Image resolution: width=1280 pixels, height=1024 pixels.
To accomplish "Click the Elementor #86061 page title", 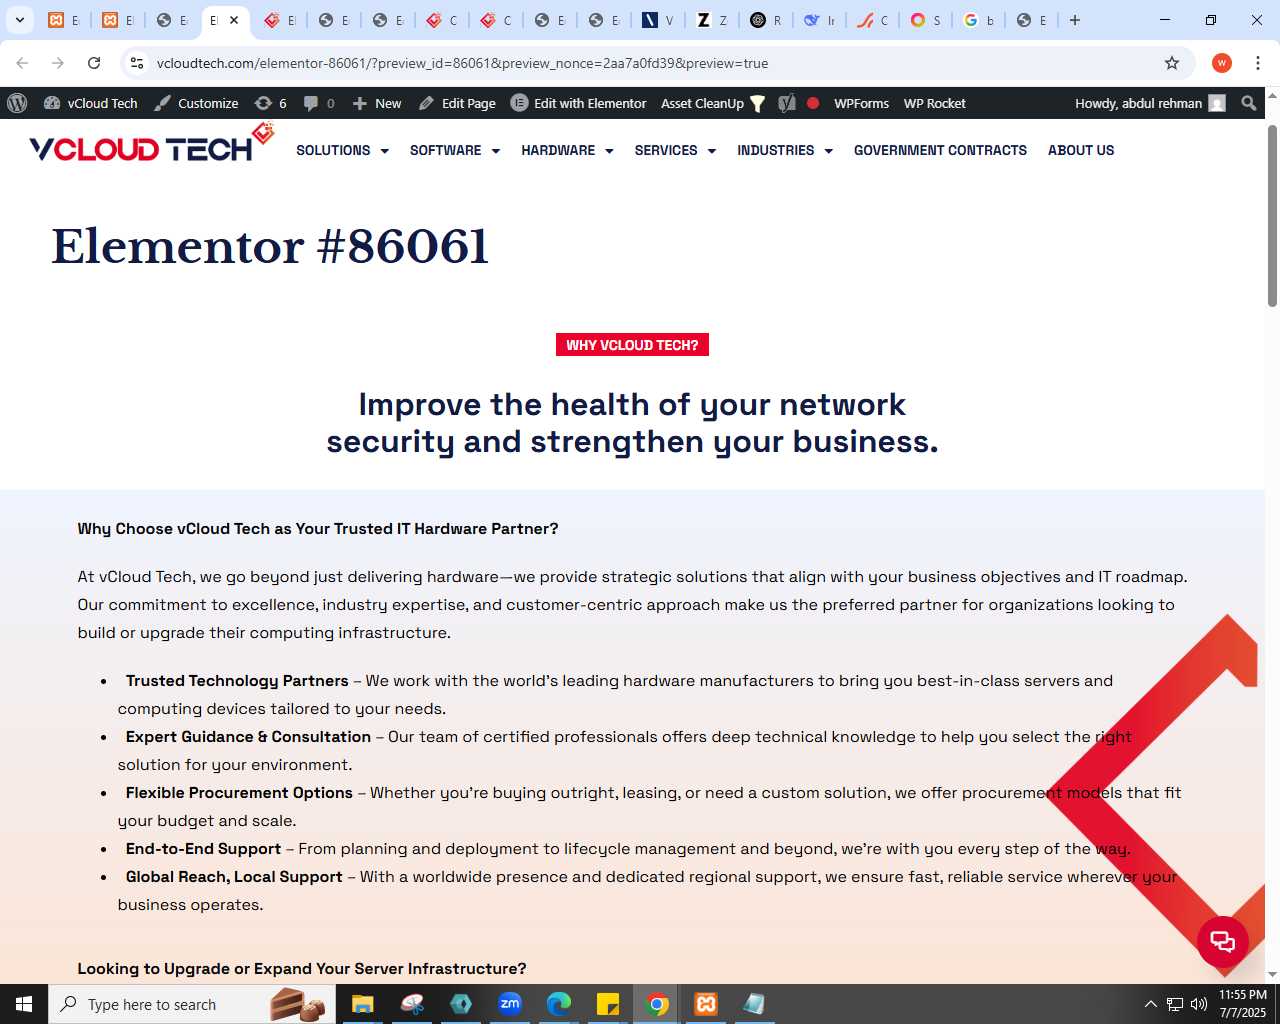I will (x=270, y=246).
